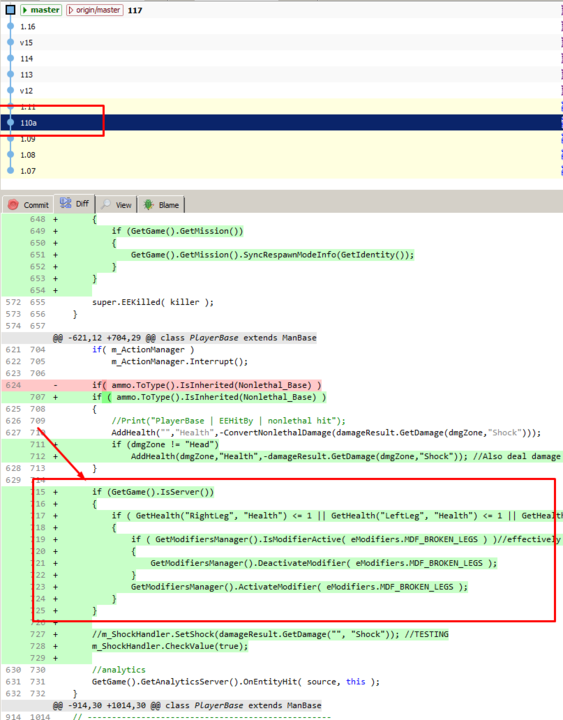The width and height of the screenshot is (563, 720).
Task: Click removed line 624 with IsInherited
Action: click(207, 385)
